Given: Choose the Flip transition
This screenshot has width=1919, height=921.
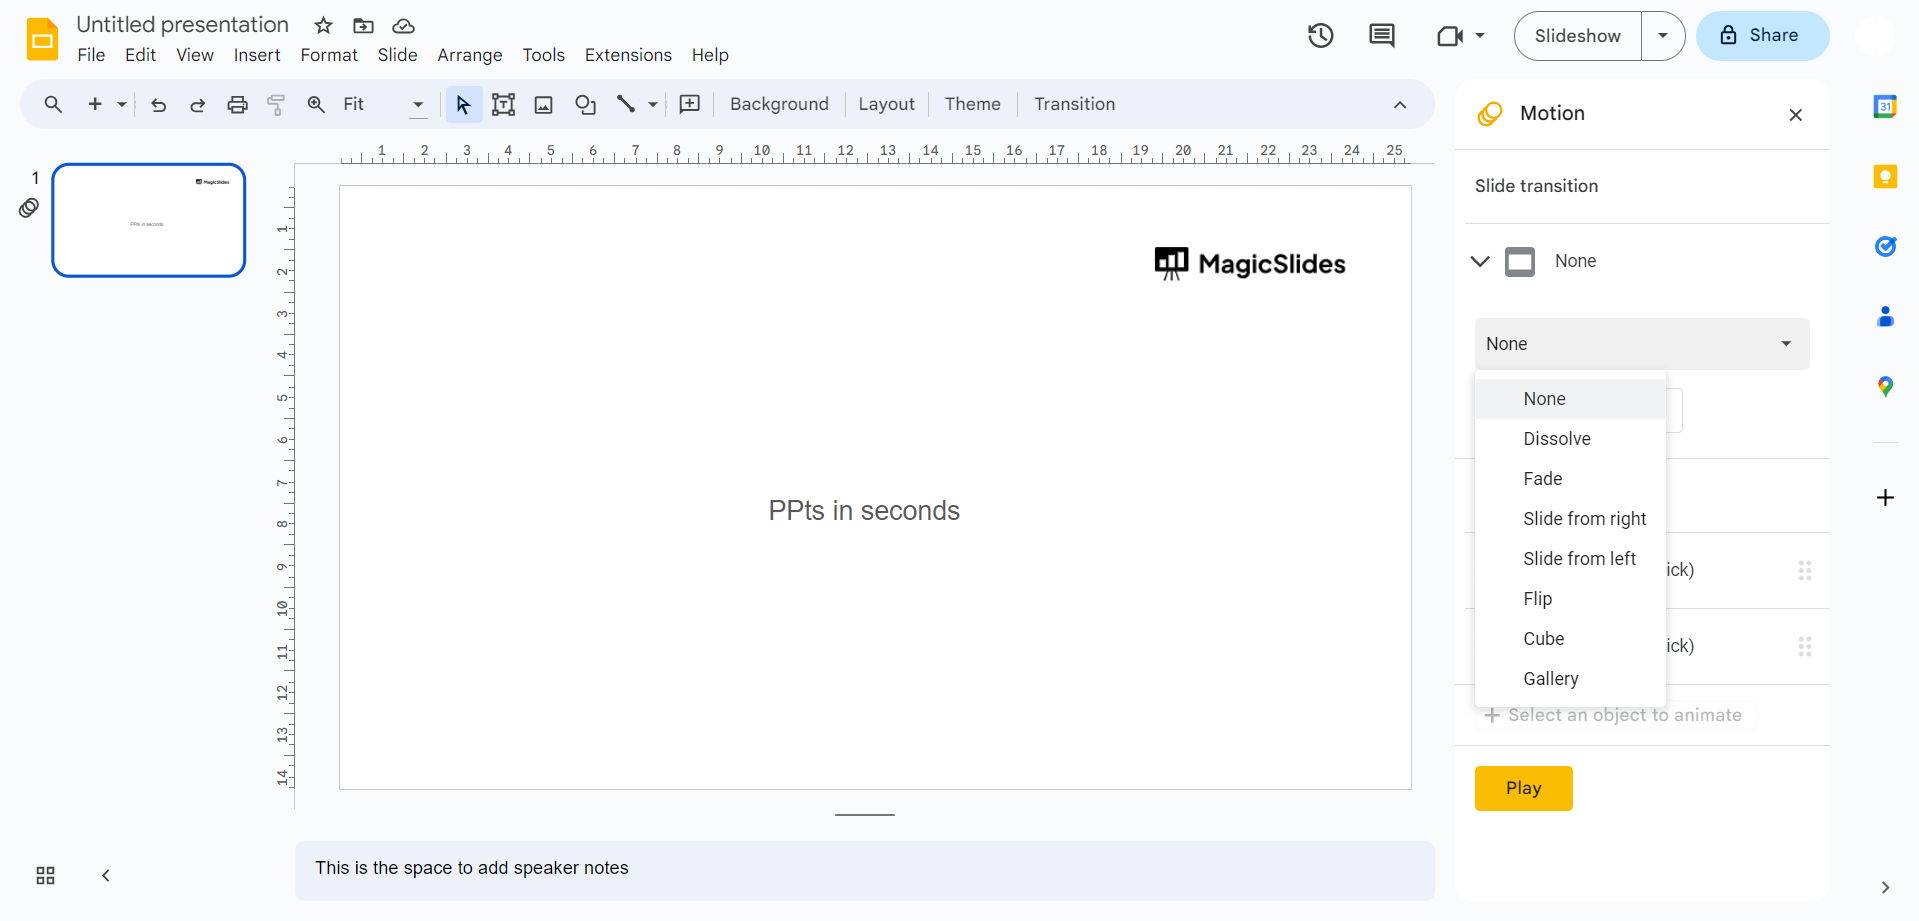Looking at the screenshot, I should (x=1570, y=599).
